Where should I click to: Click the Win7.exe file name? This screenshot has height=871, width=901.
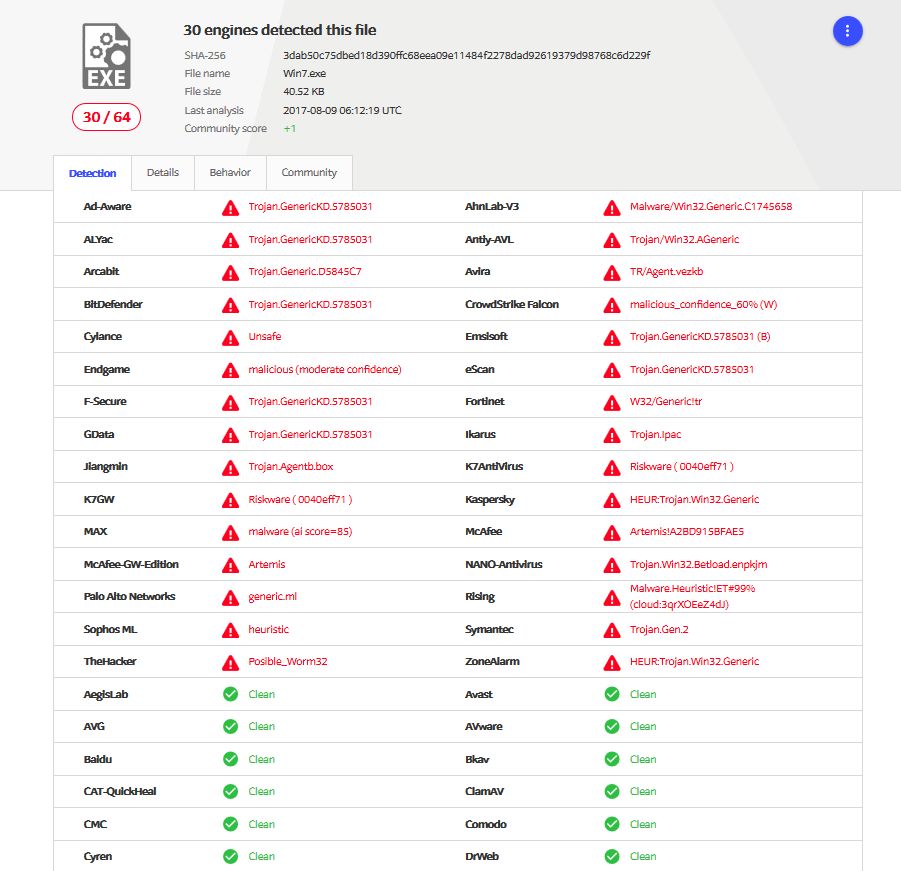click(x=304, y=73)
